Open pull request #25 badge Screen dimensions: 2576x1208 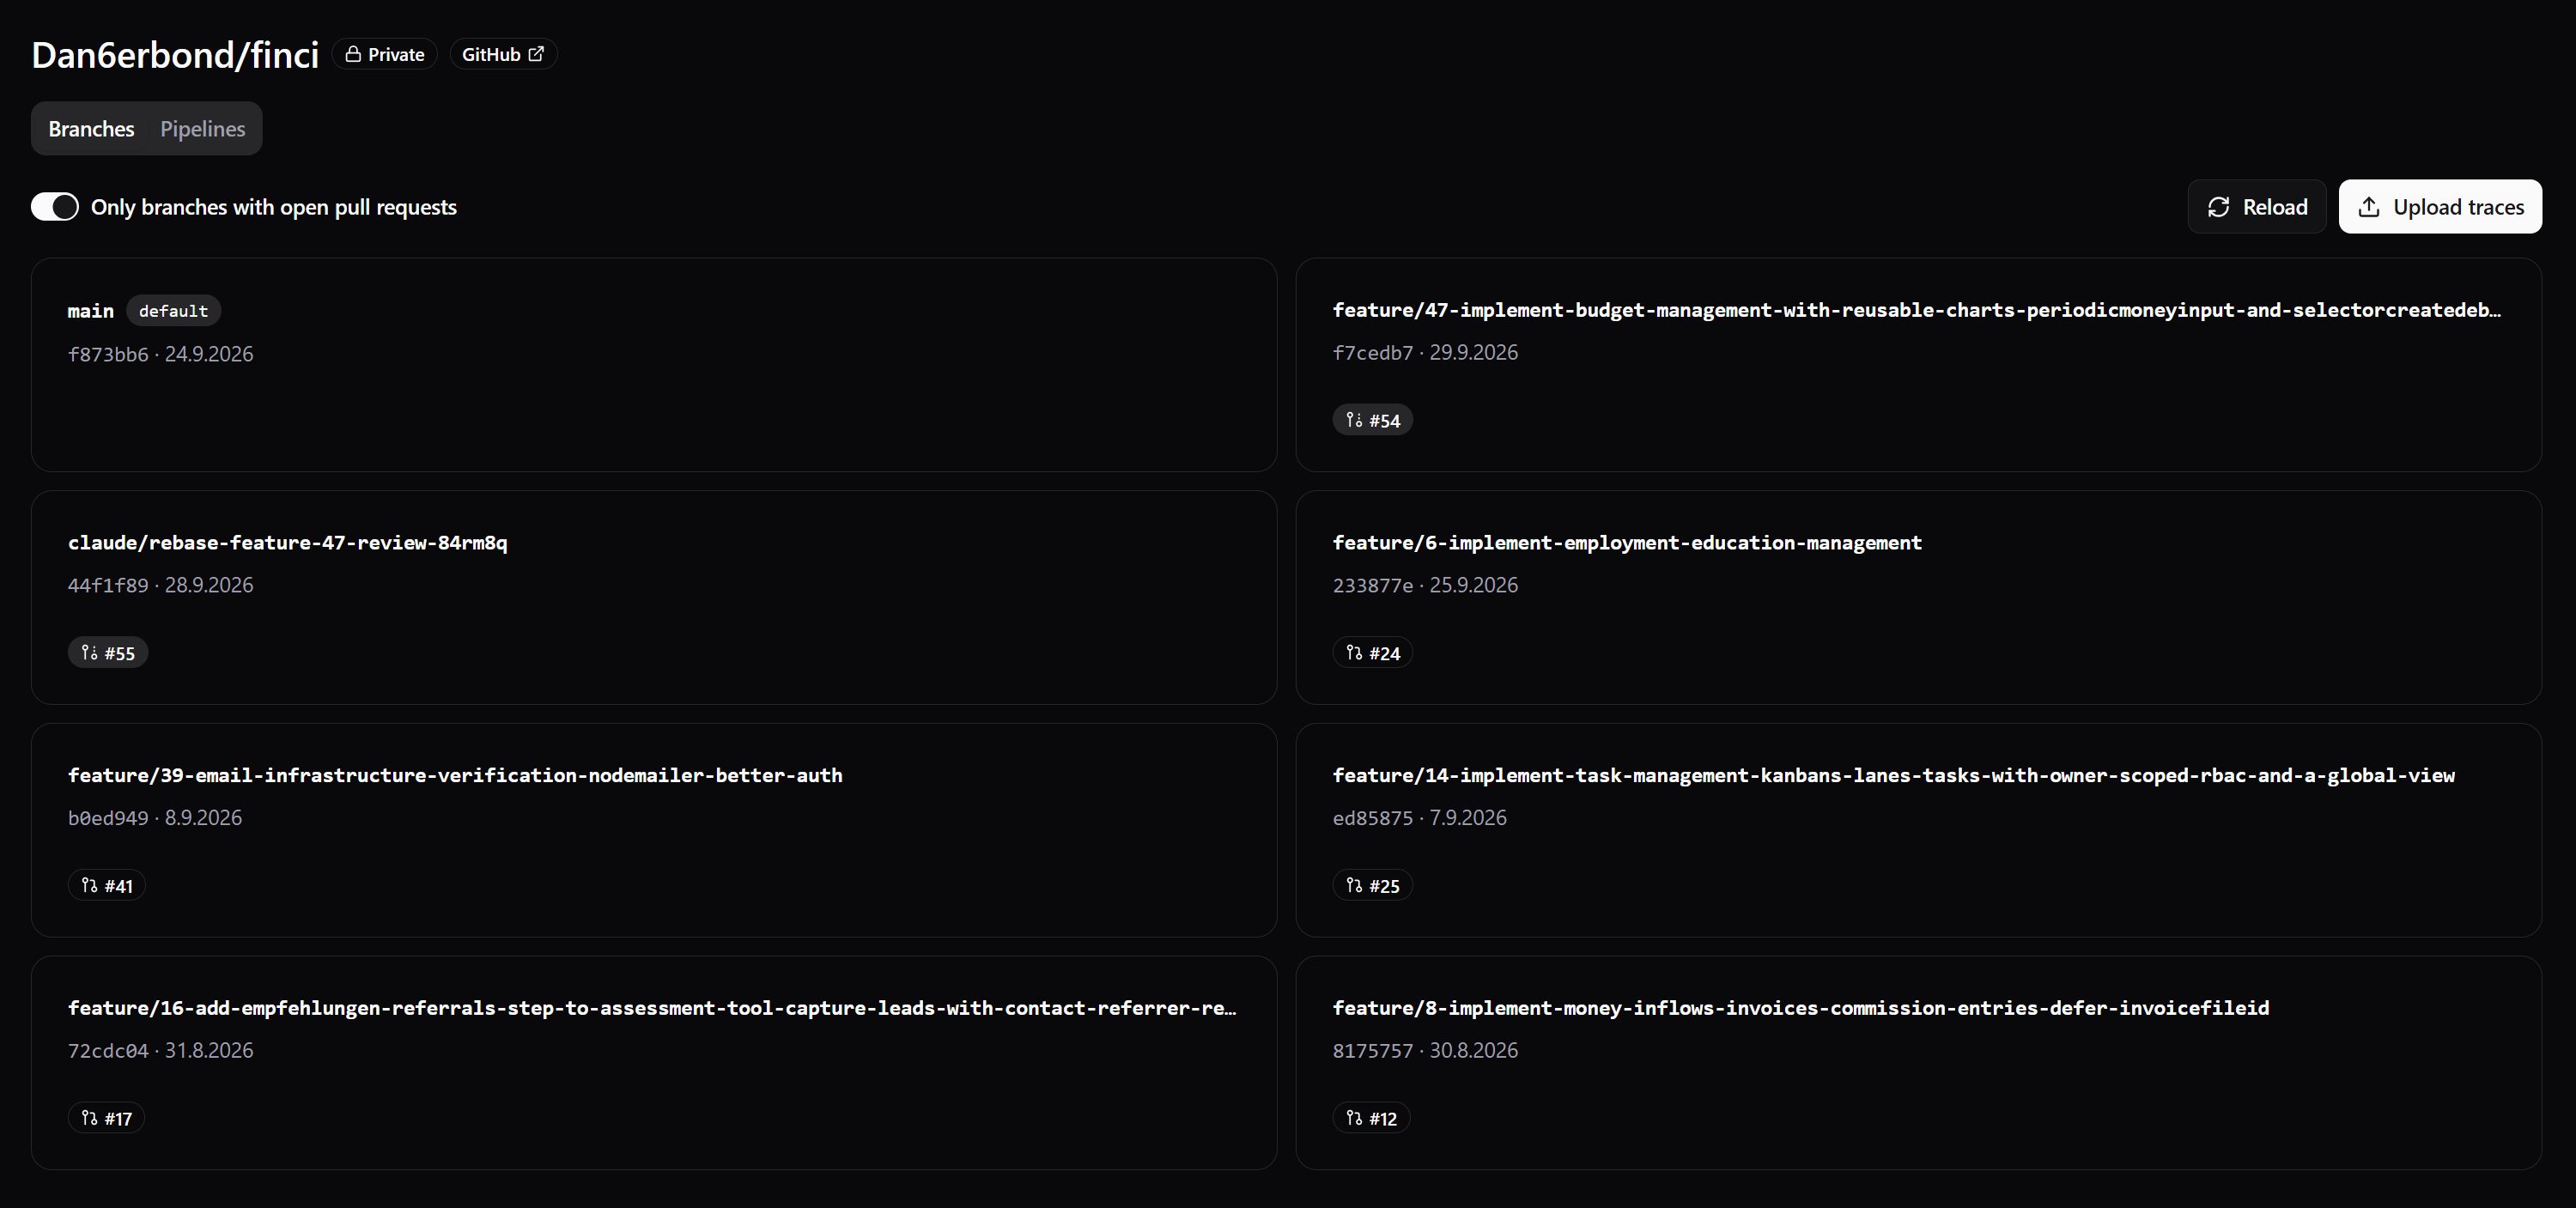[1372, 886]
